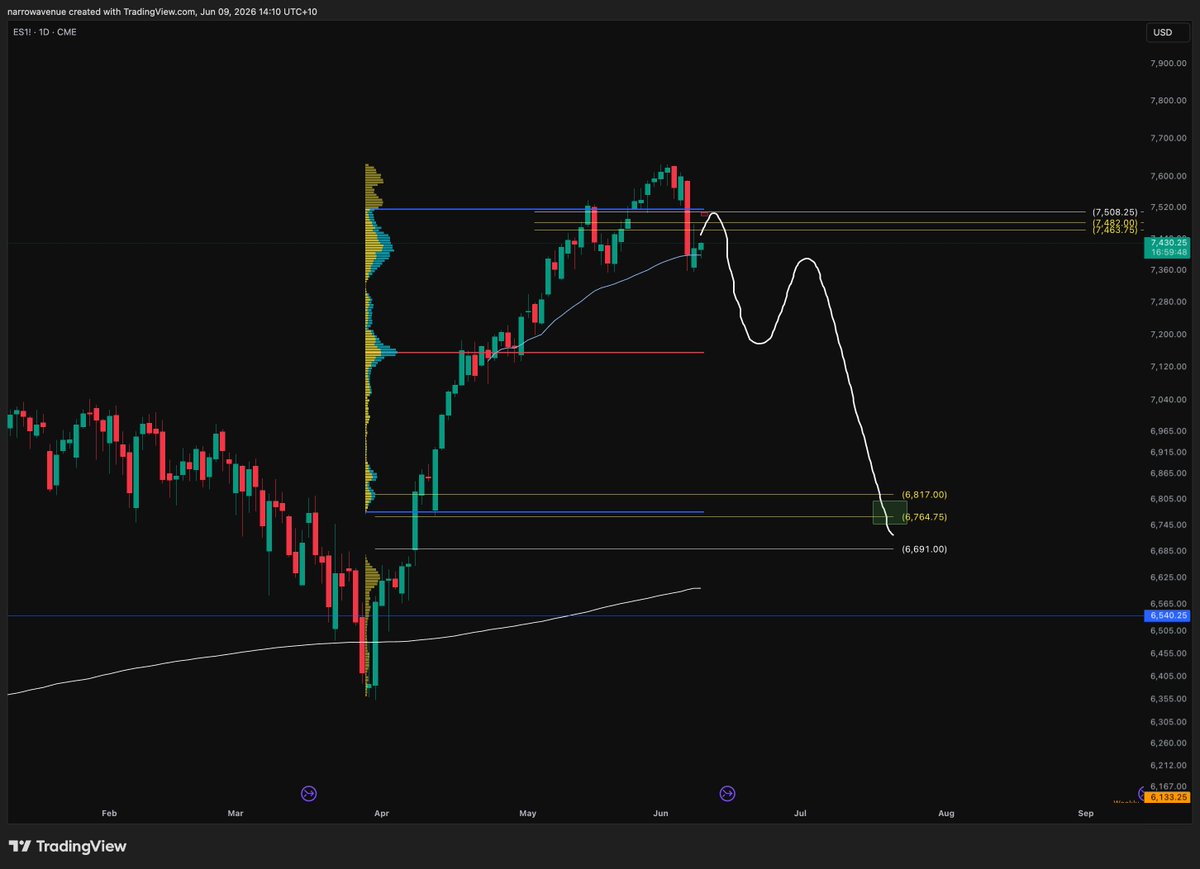
Task: Click the 6,965.00 price axis label
Action: pyautogui.click(x=1168, y=431)
